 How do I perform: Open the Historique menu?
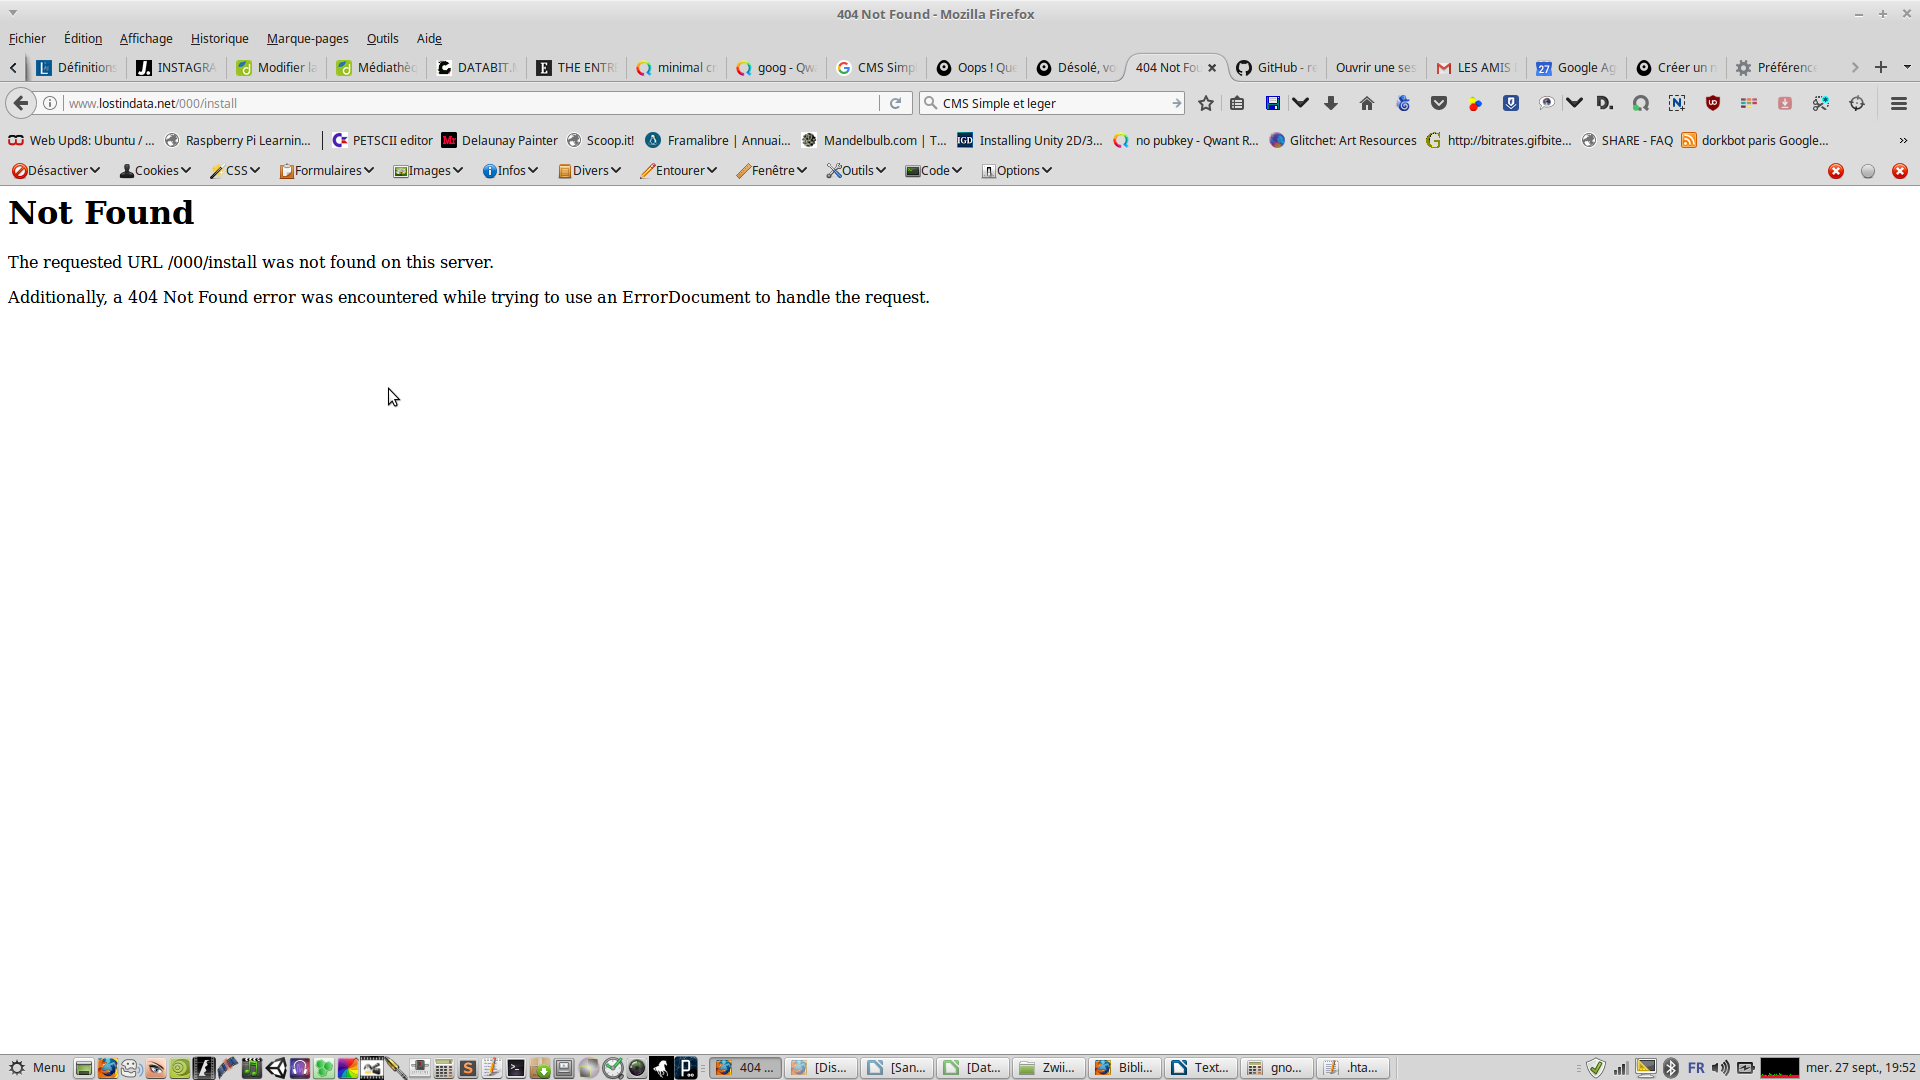click(x=219, y=38)
